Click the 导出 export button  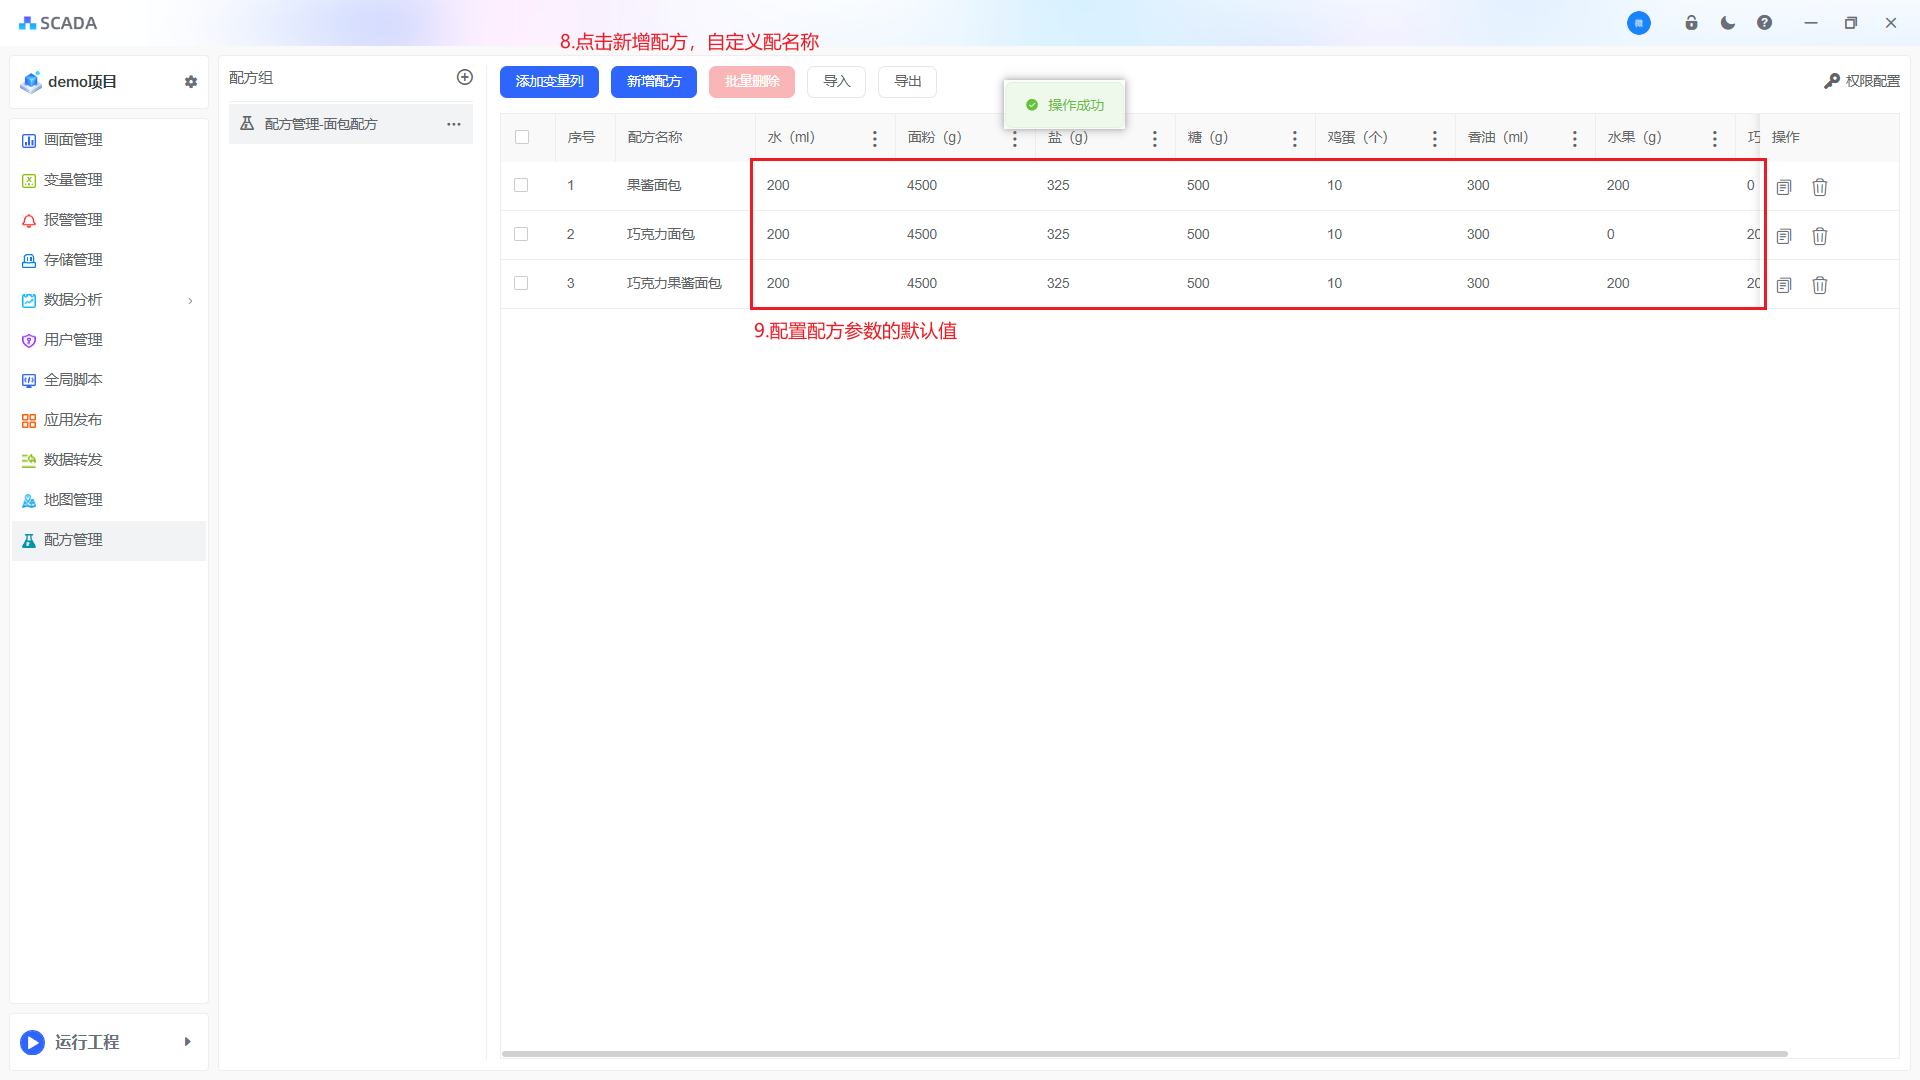pyautogui.click(x=907, y=82)
